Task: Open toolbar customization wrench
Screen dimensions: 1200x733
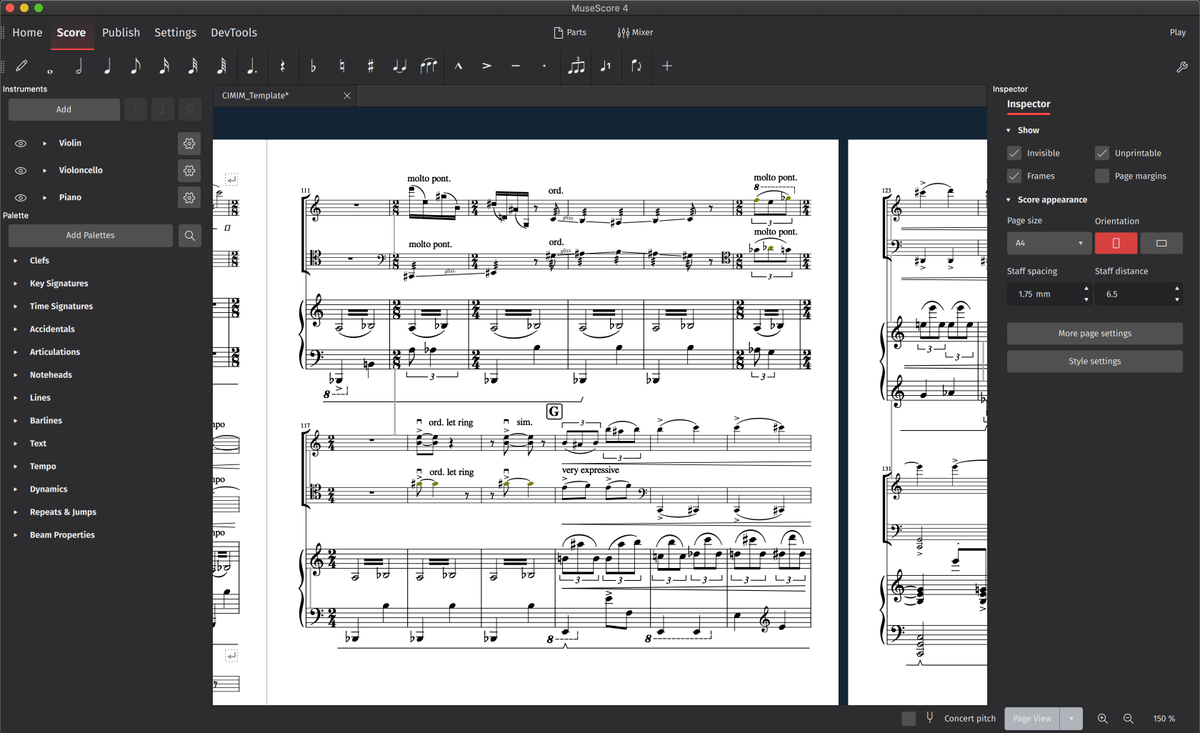Action: [x=1182, y=66]
